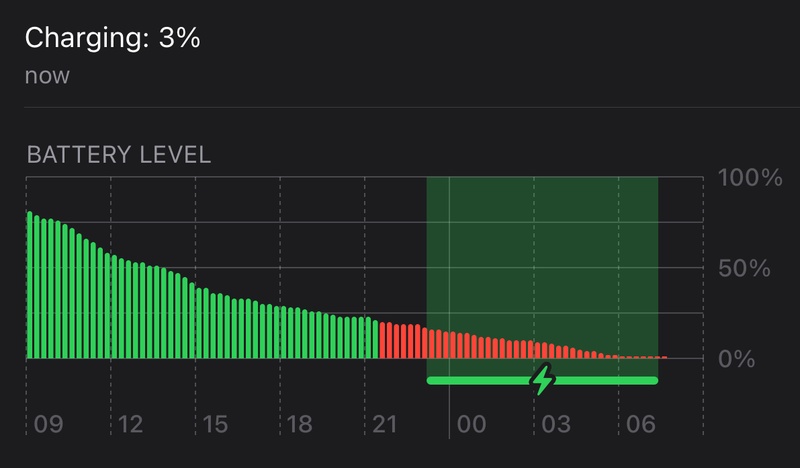The width and height of the screenshot is (800, 468).
Task: Tap the 09 hour label
Action: pyautogui.click(x=48, y=424)
